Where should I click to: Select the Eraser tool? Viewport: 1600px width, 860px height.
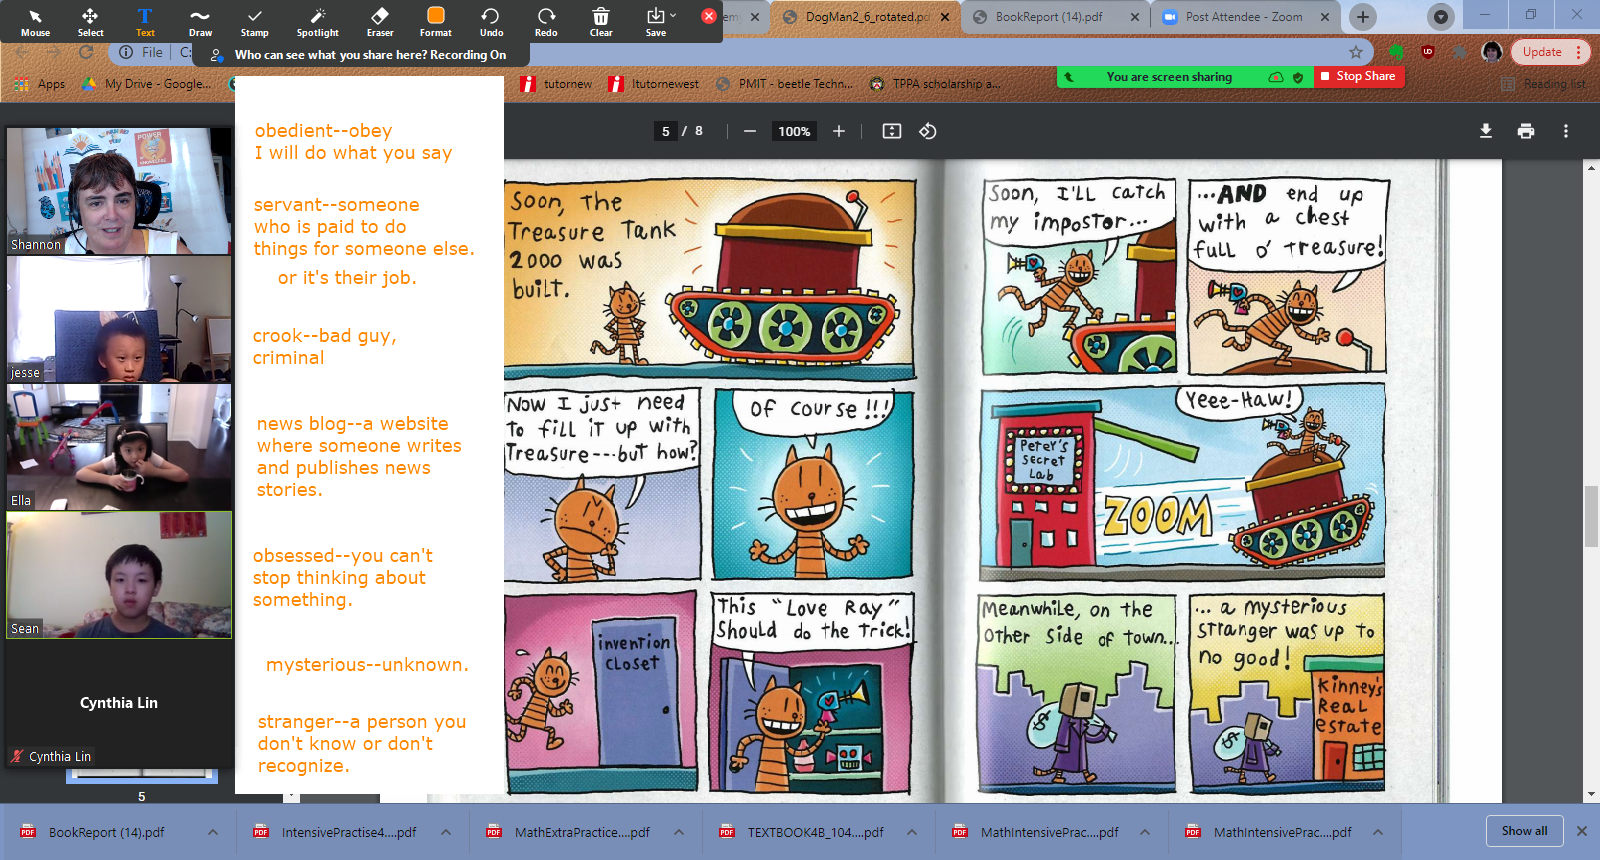pyautogui.click(x=380, y=21)
